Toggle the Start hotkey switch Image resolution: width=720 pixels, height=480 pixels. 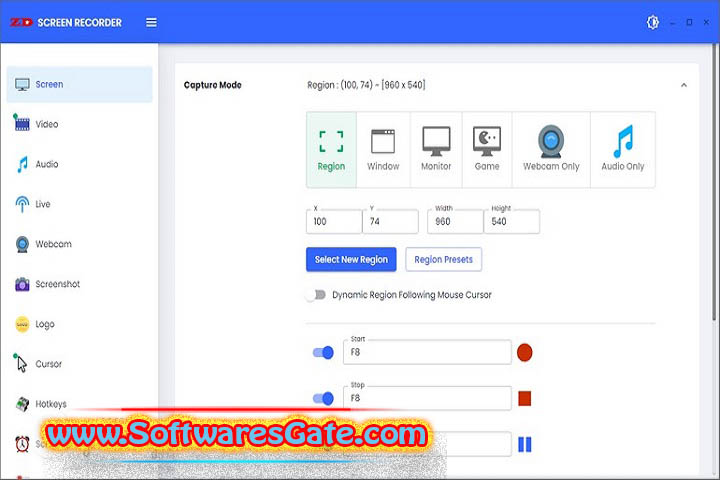click(323, 352)
